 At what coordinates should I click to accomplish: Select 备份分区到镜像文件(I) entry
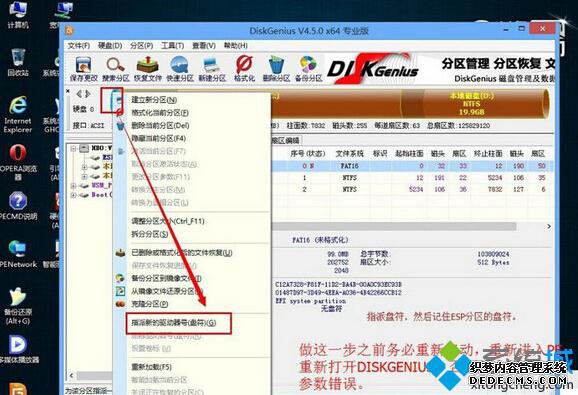click(x=166, y=278)
